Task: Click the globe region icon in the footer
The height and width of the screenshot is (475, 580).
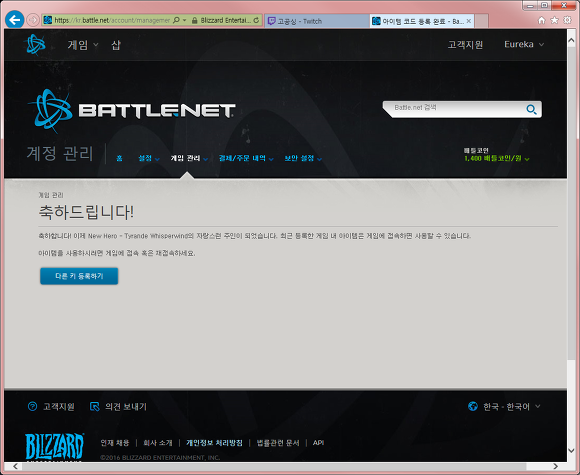Action: tap(473, 406)
